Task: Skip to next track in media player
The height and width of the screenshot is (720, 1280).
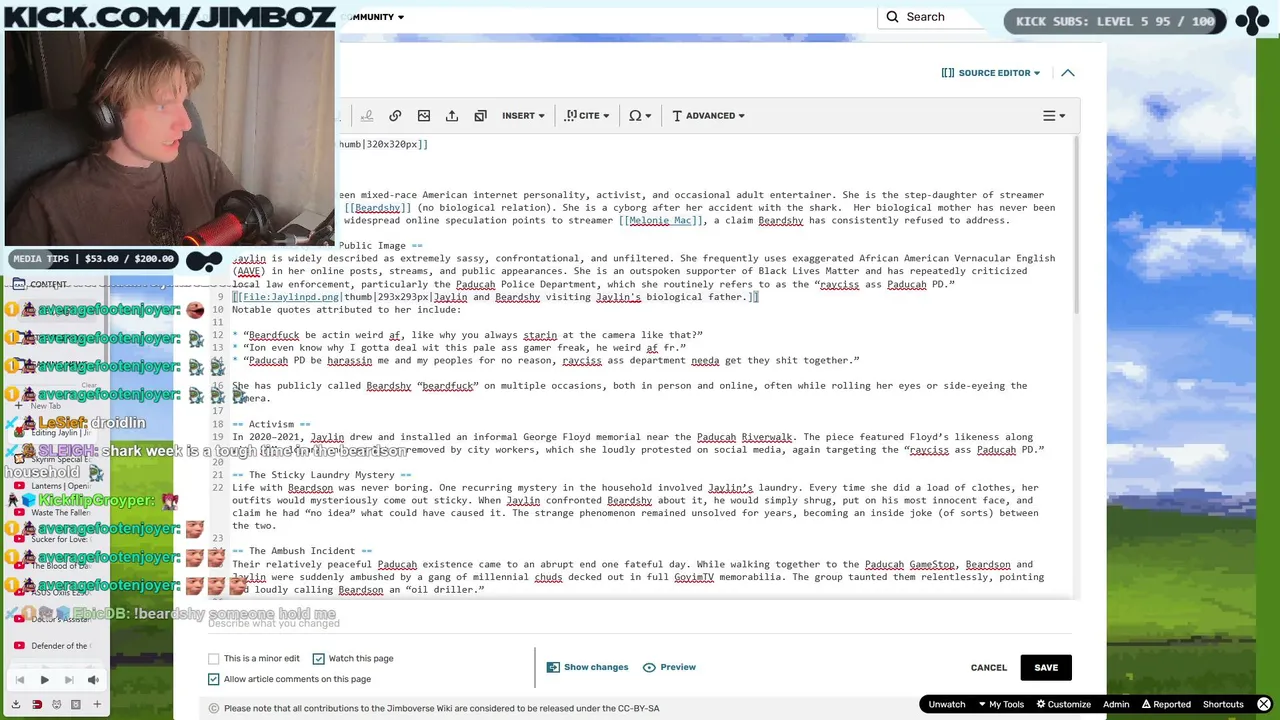Action: (x=69, y=680)
